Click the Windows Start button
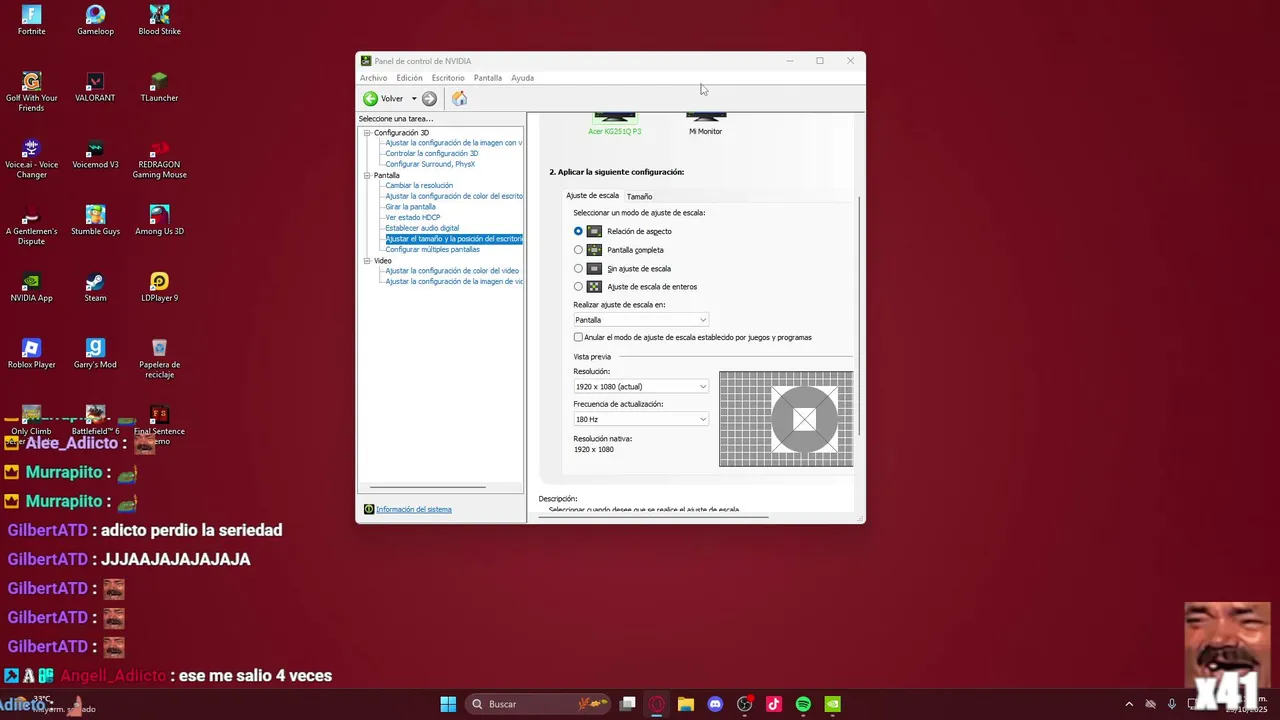 click(448, 704)
